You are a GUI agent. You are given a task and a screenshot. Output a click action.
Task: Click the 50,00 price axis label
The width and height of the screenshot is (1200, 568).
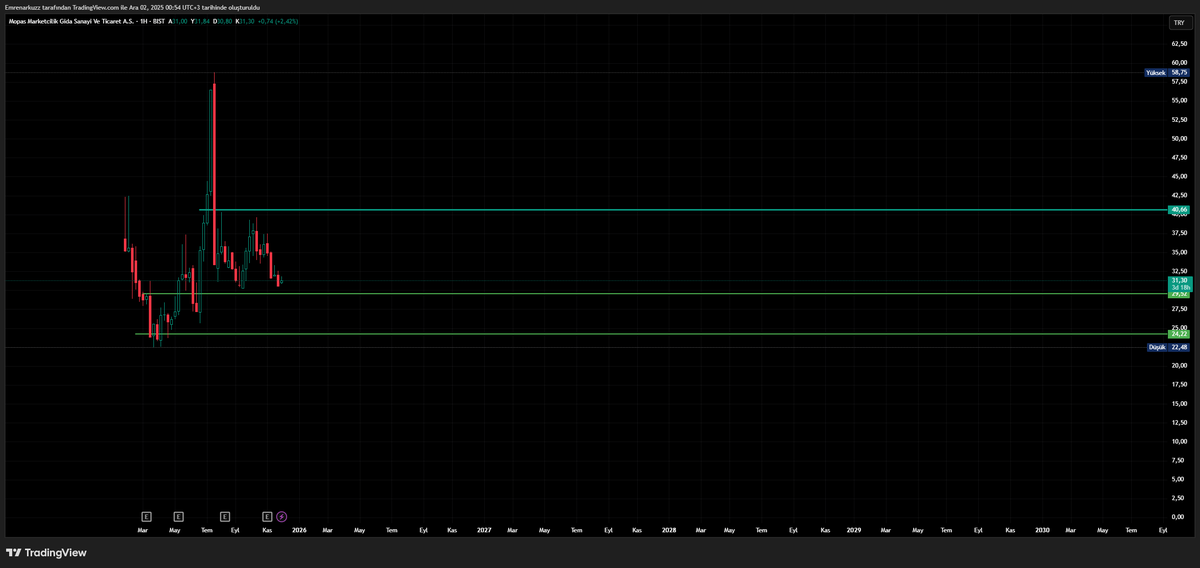[1179, 138]
